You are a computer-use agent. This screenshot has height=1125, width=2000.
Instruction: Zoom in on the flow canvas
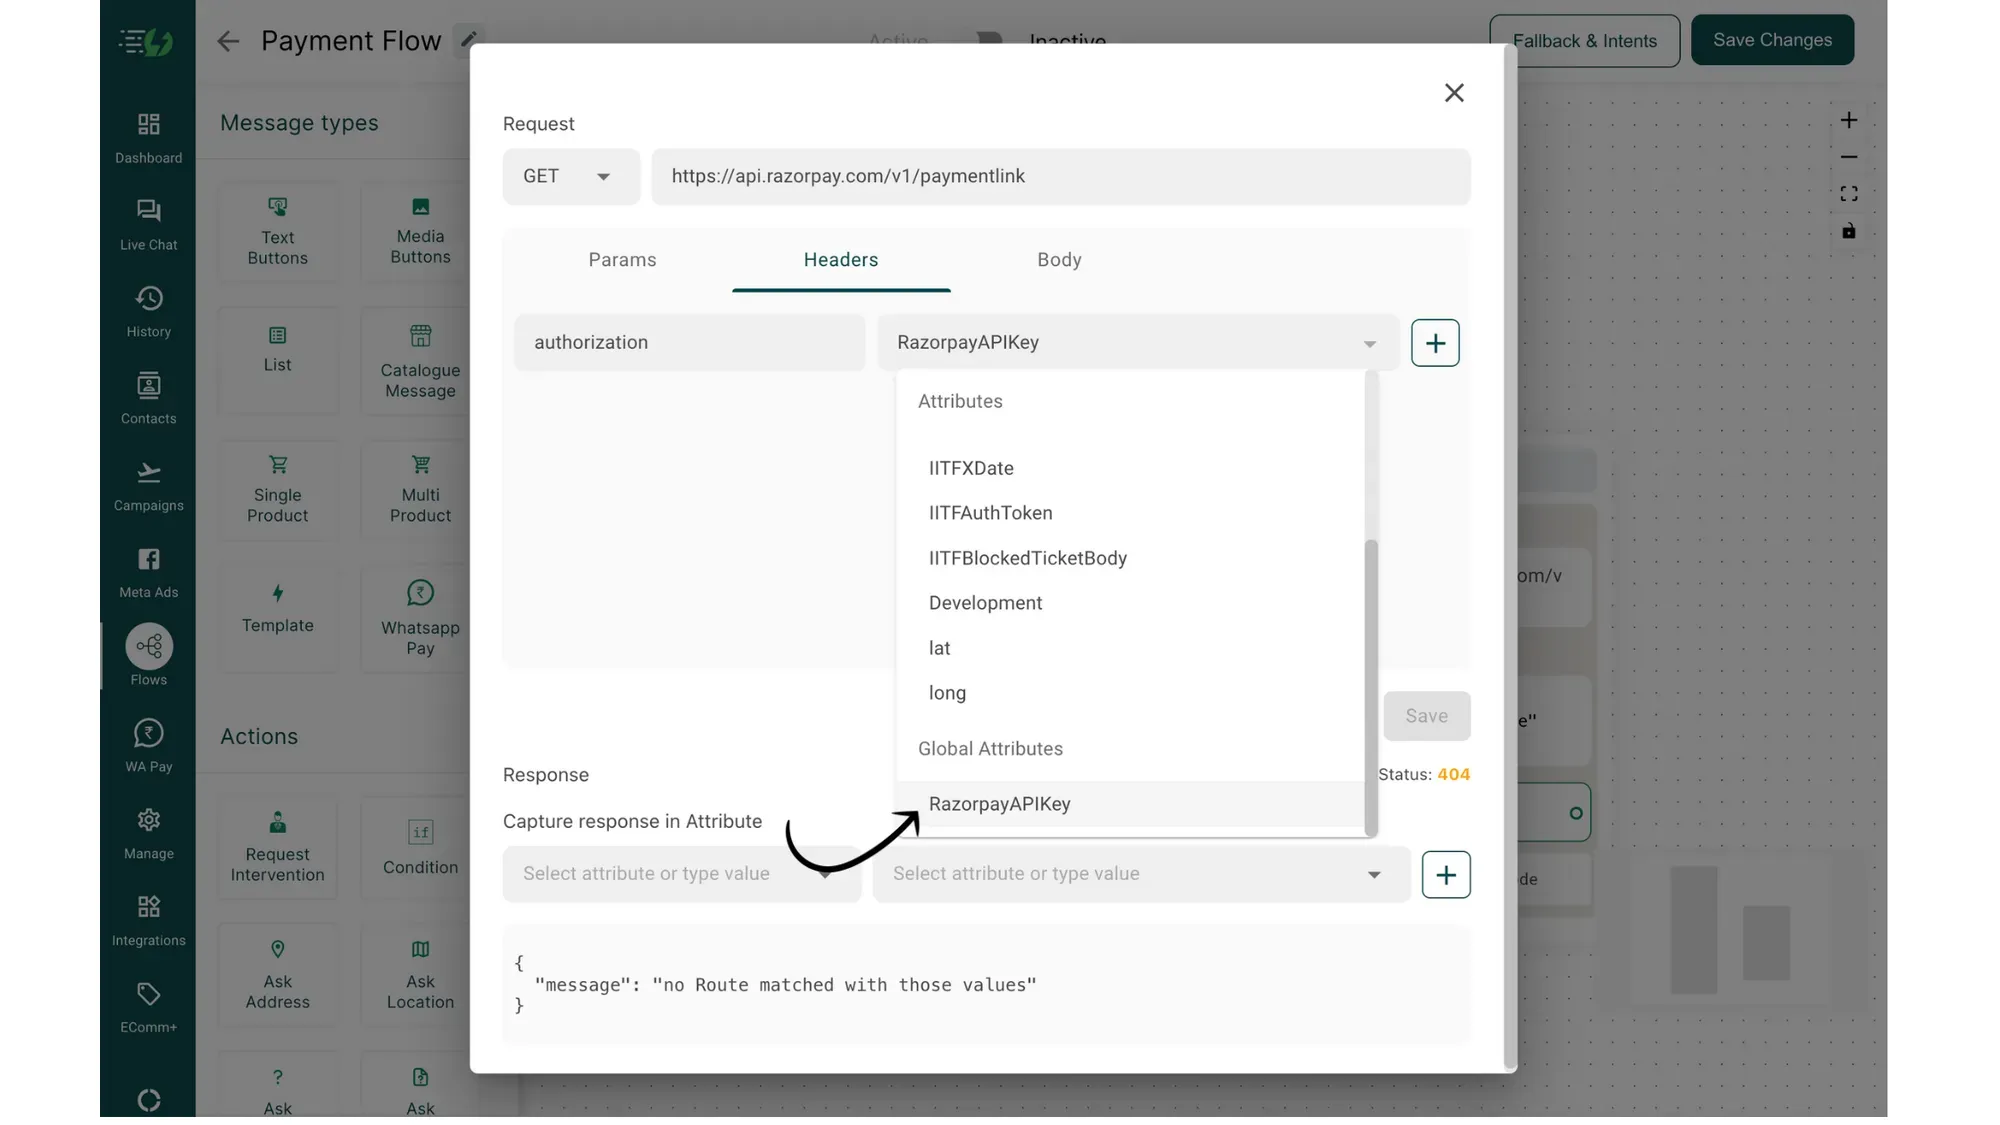click(x=1849, y=120)
